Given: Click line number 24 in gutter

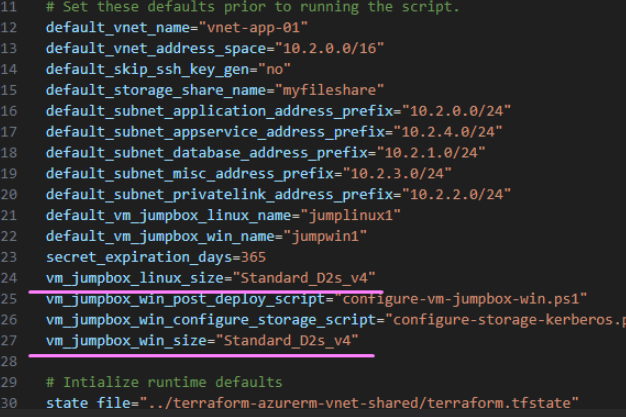Looking at the screenshot, I should (x=8, y=278).
